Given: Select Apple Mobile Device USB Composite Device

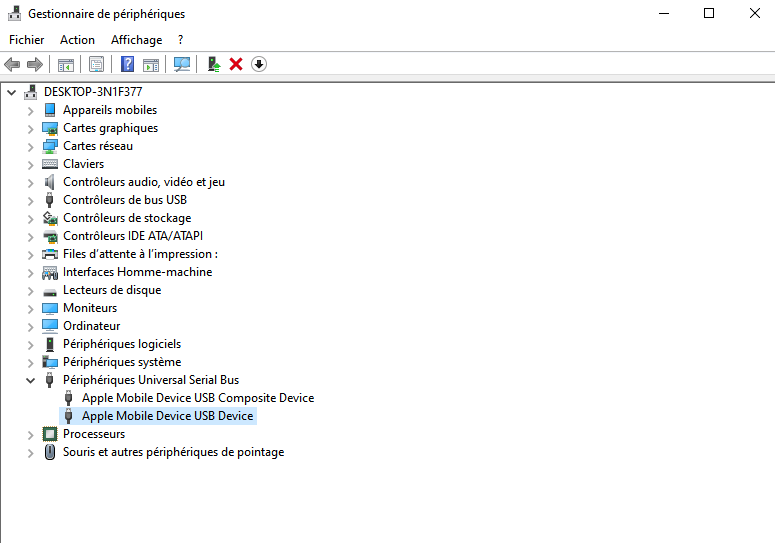Looking at the screenshot, I should click(x=197, y=398).
